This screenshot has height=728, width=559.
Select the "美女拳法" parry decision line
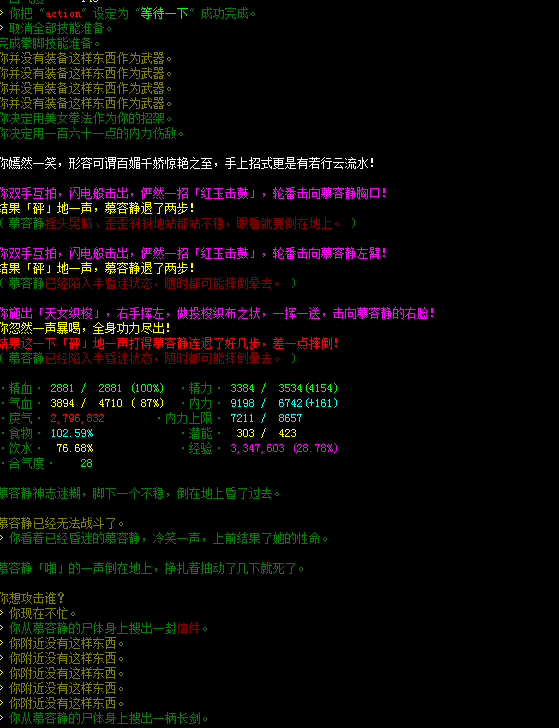click(x=86, y=119)
